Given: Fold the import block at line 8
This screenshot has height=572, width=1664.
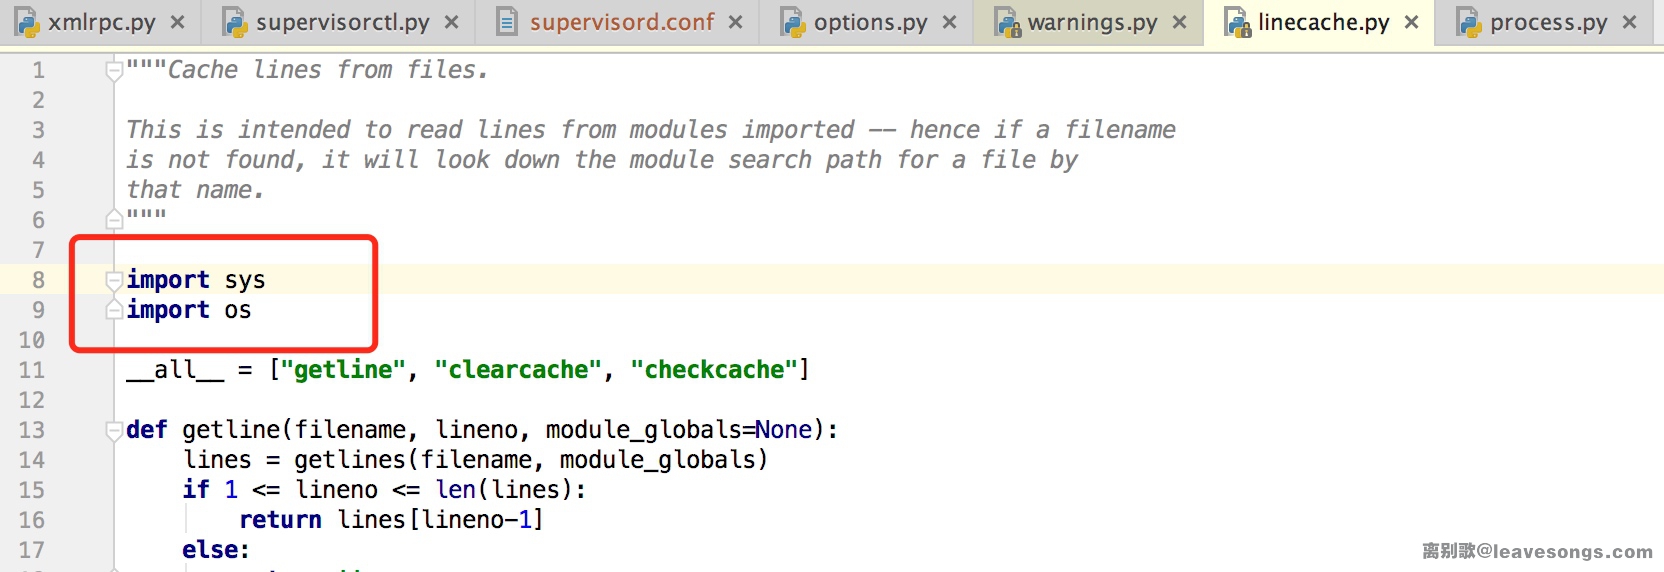Looking at the screenshot, I should (x=114, y=280).
